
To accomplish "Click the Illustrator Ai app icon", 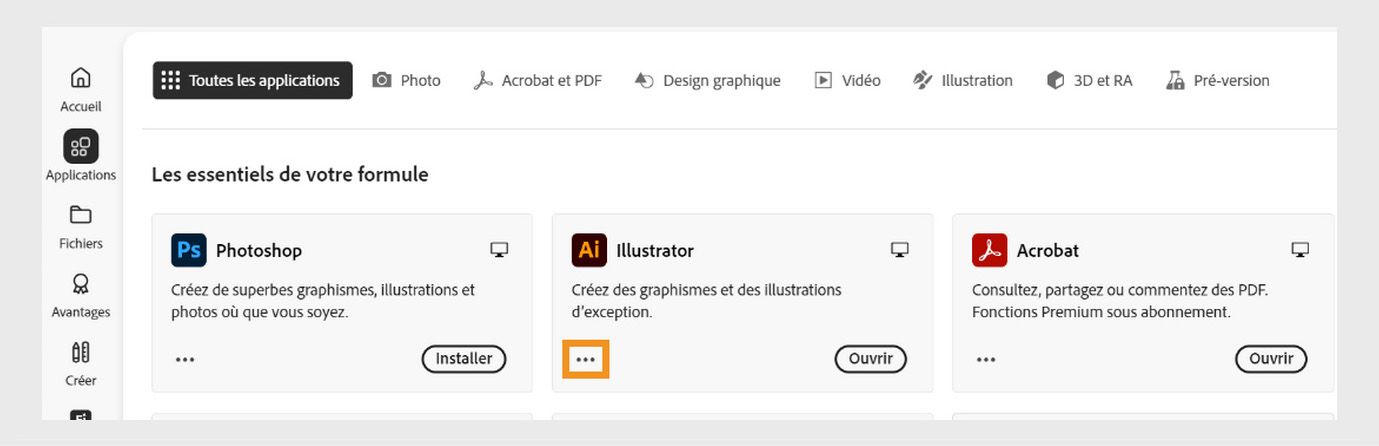I will [589, 250].
